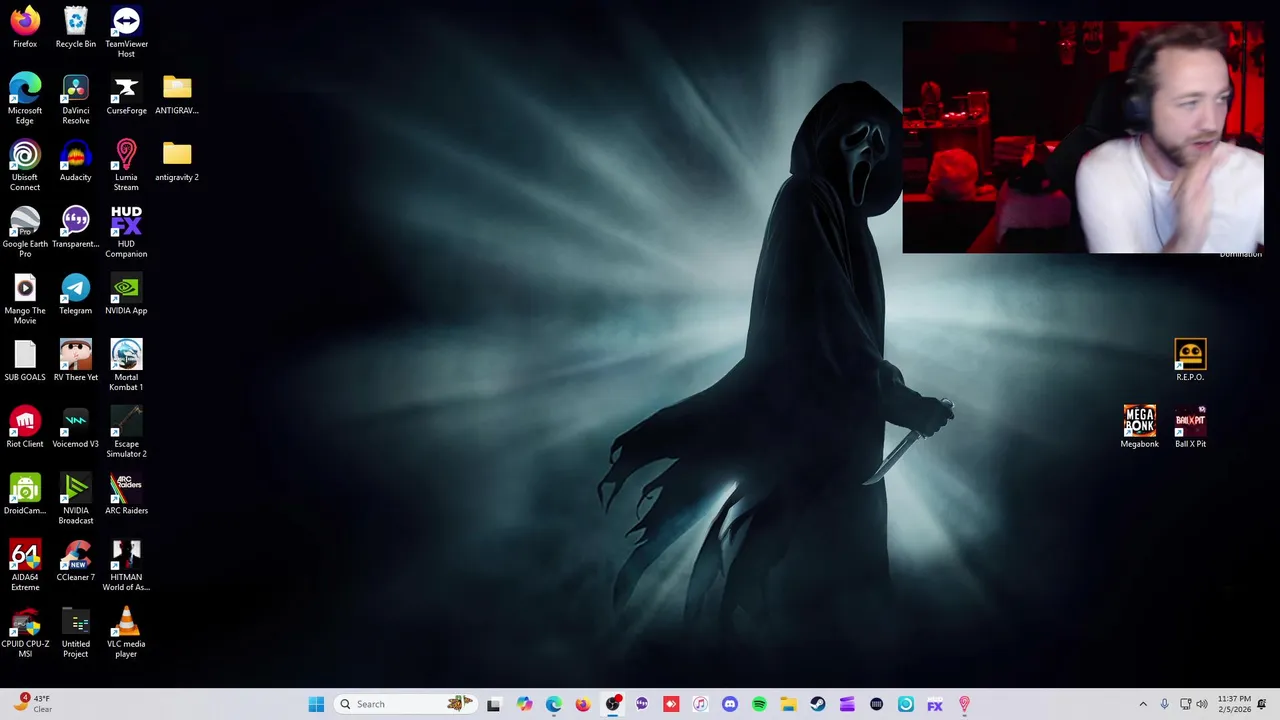The image size is (1280, 720).
Task: Open the DroidCam shortcut
Action: pyautogui.click(x=25, y=494)
